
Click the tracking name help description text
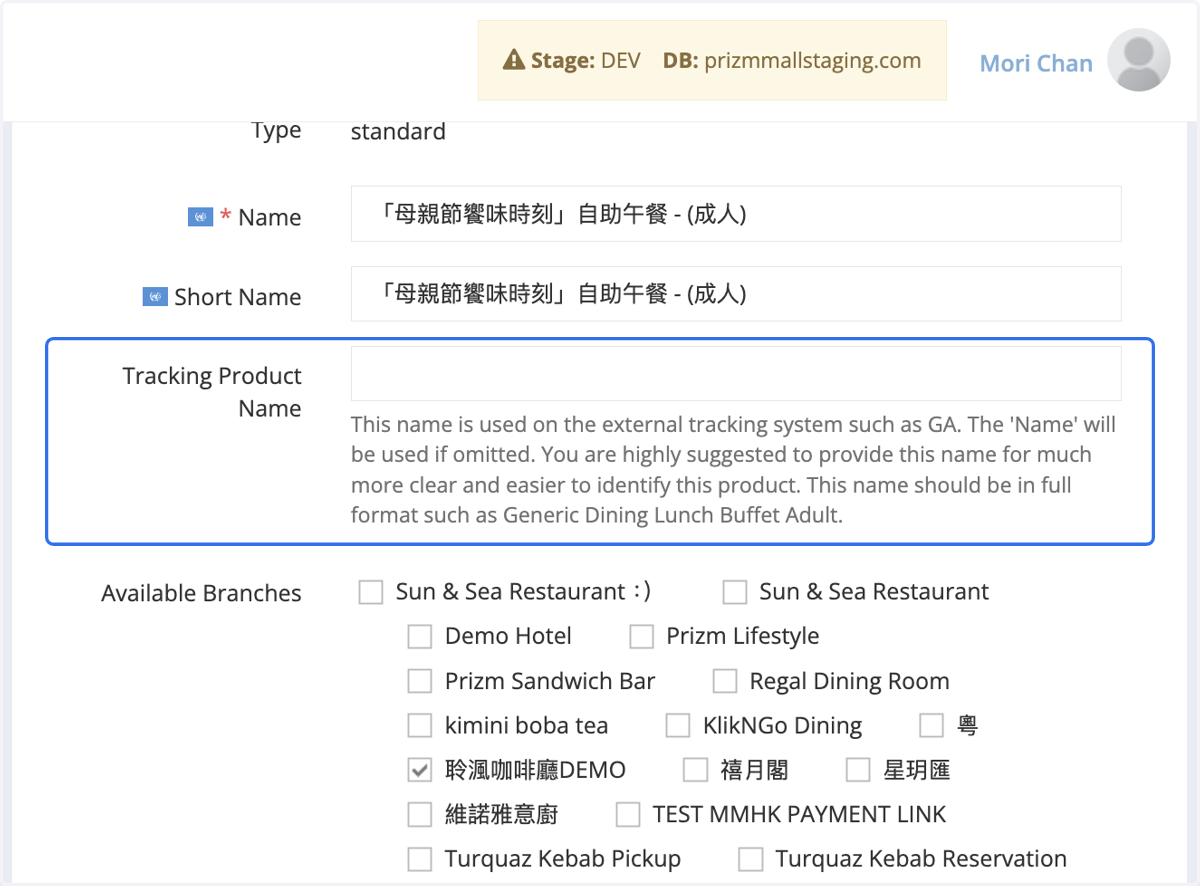(734, 470)
